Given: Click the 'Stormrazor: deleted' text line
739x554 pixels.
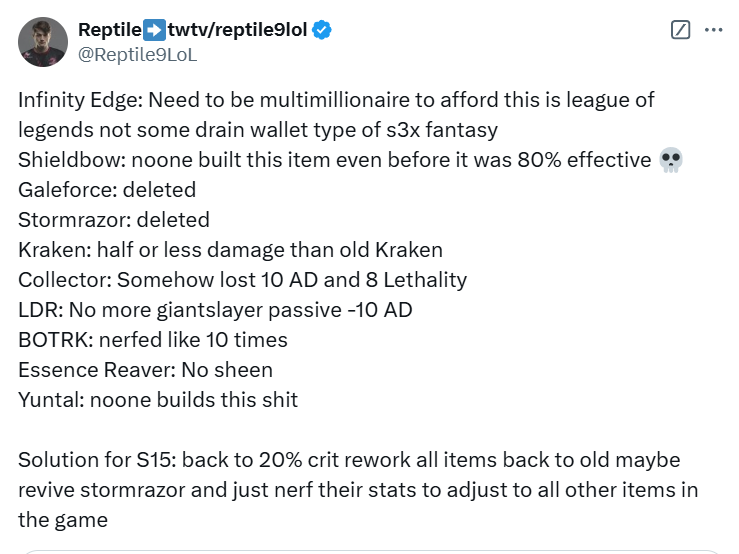Looking at the screenshot, I should click(114, 220).
